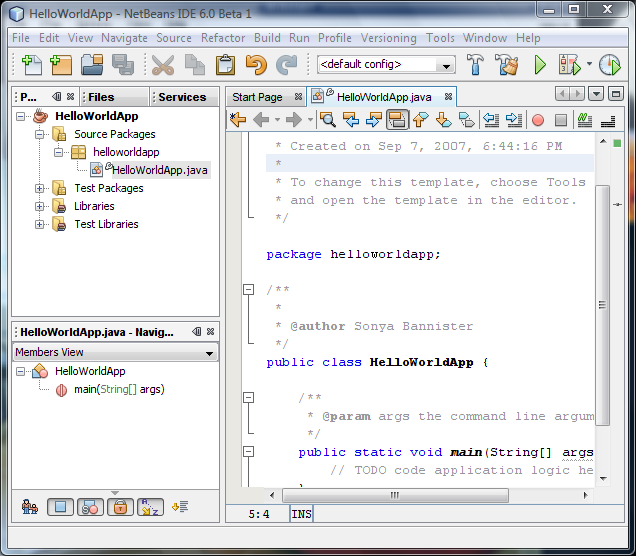The height and width of the screenshot is (556, 636).
Task: Click the New Project toolbar icon
Action: click(x=61, y=65)
